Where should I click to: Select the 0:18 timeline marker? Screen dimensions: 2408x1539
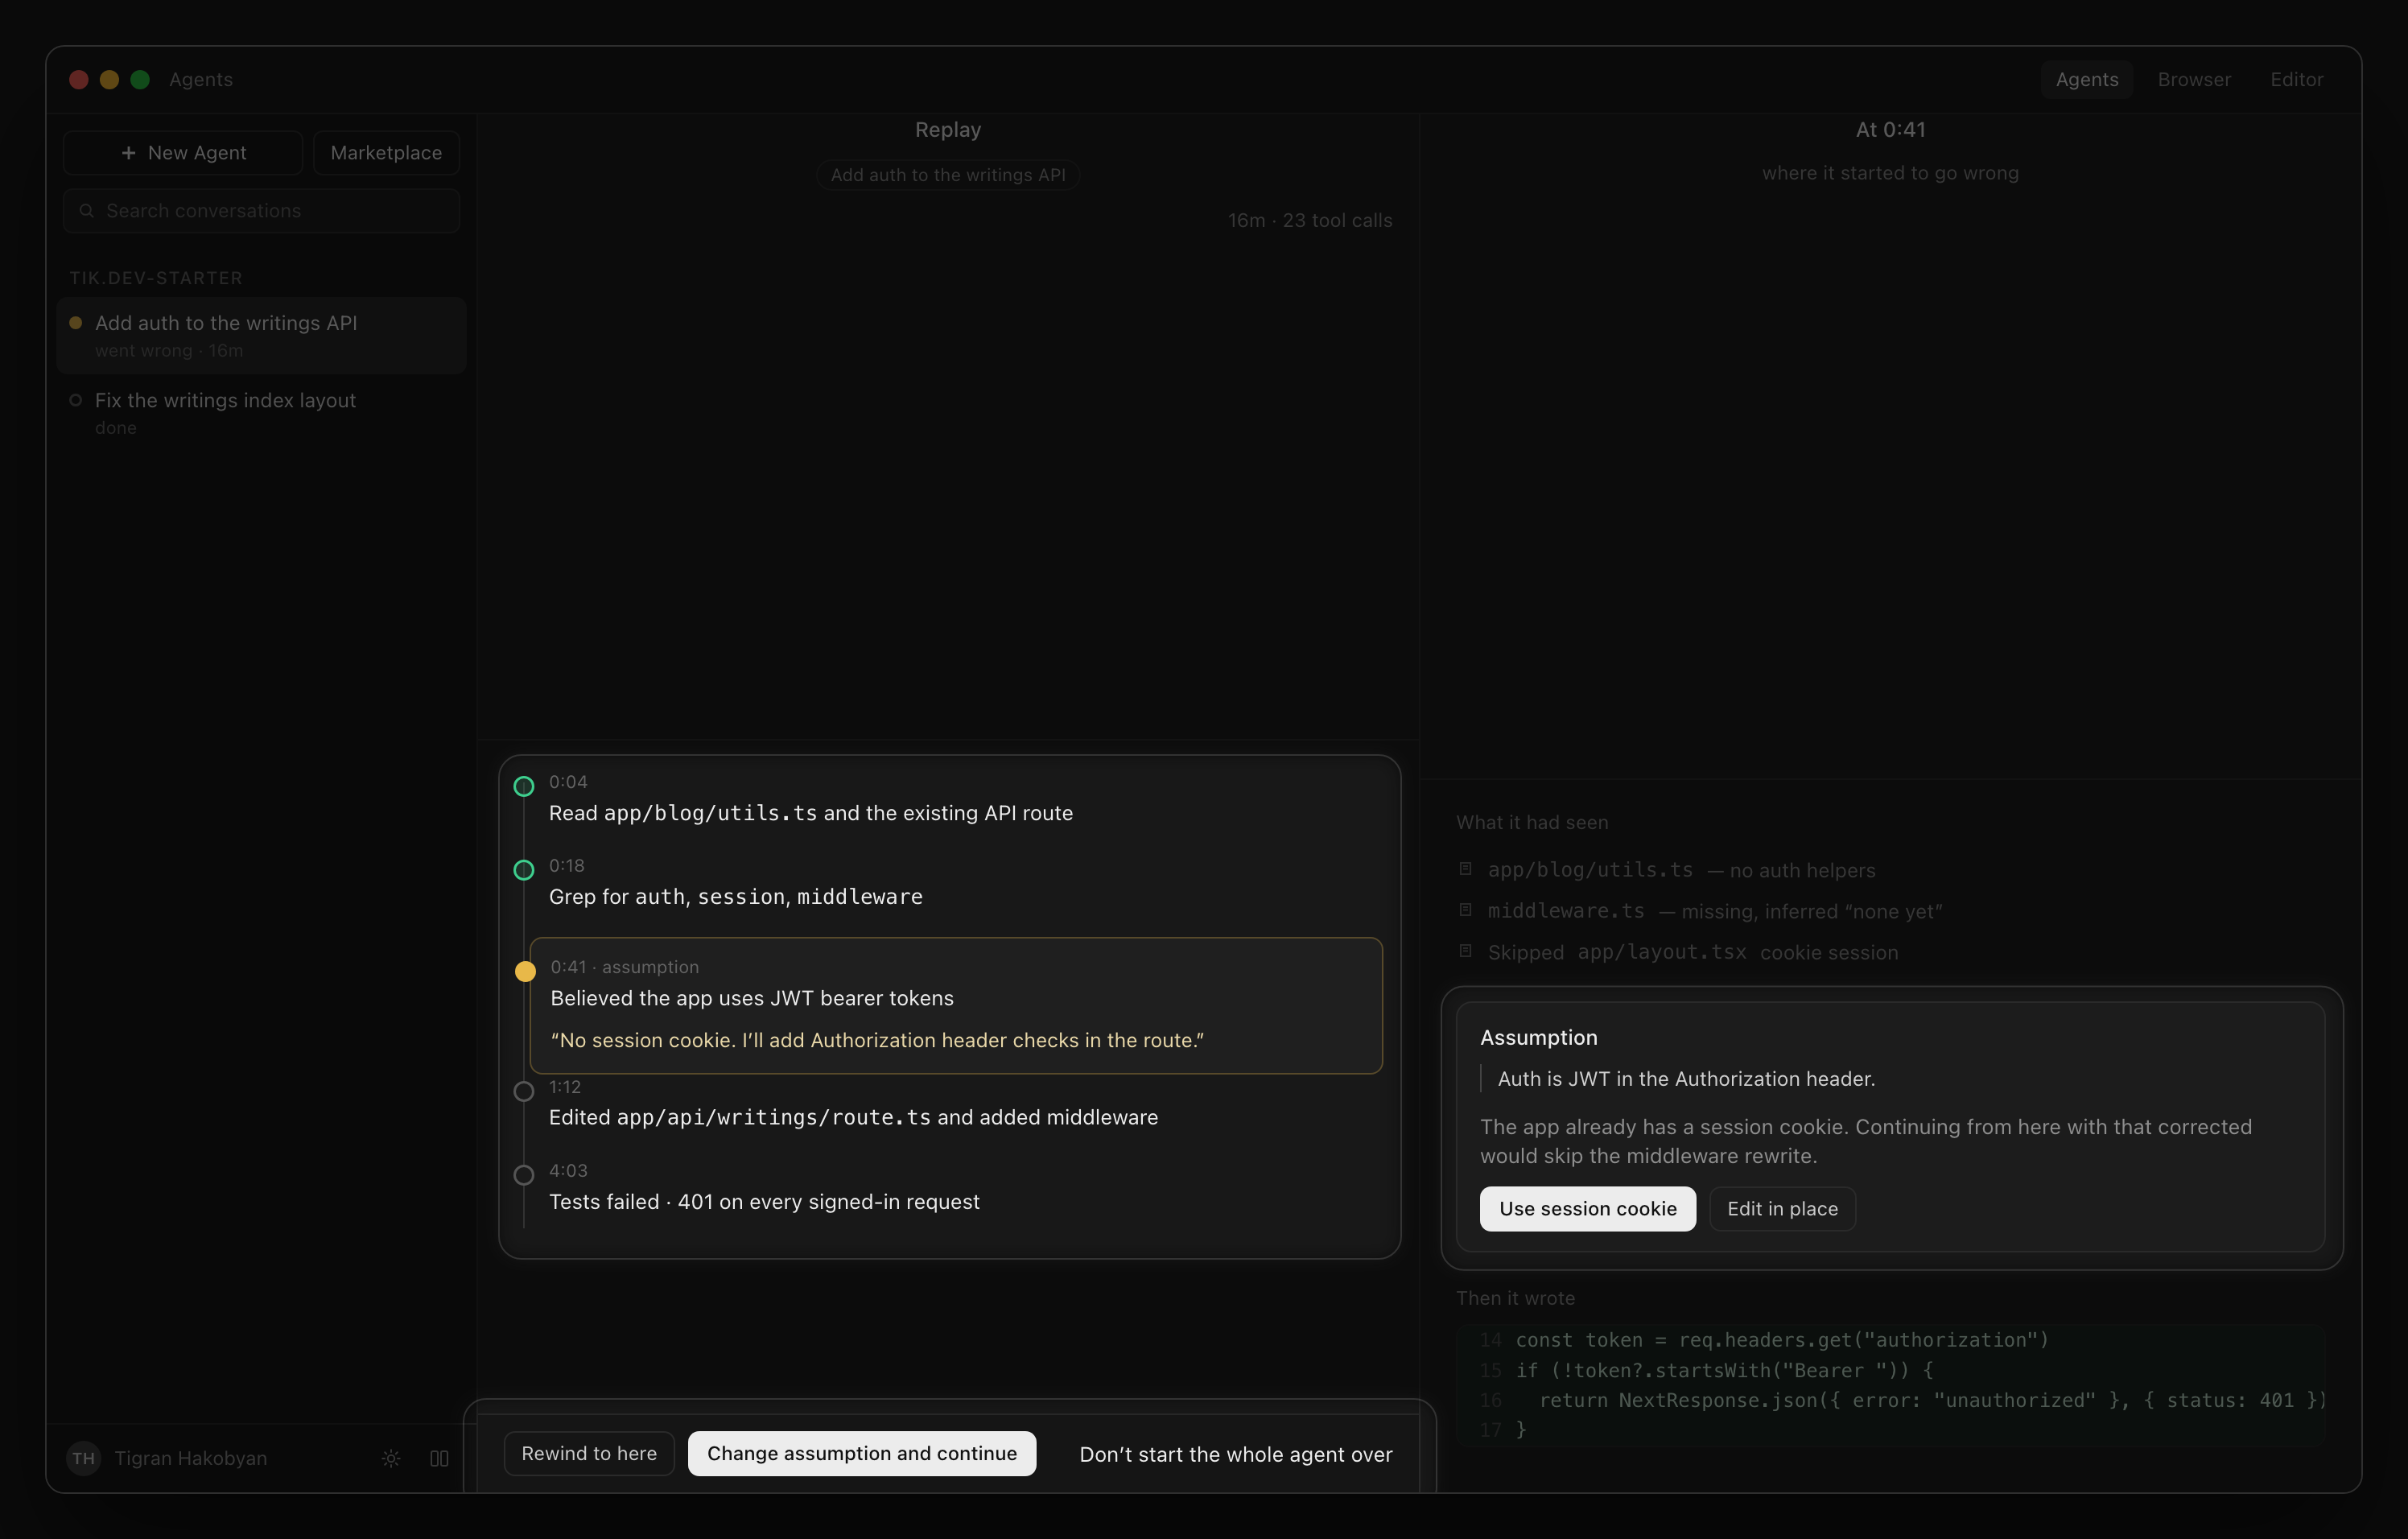click(524, 870)
